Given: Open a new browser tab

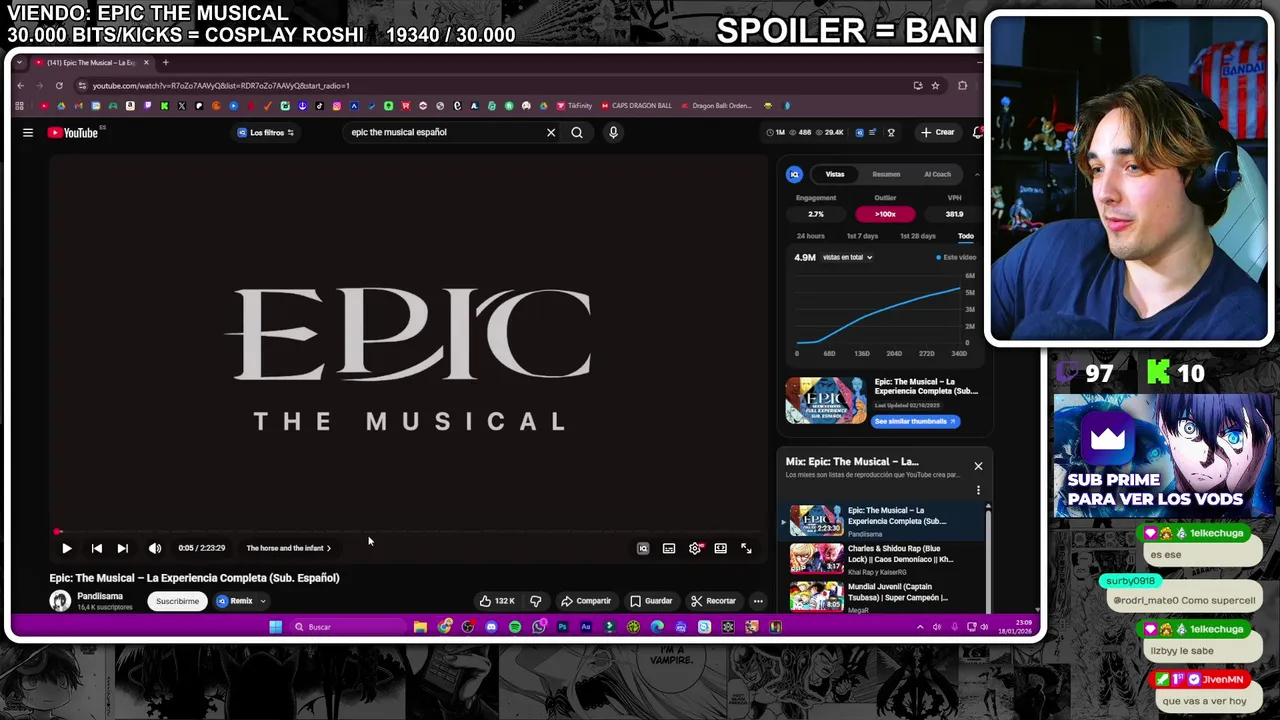Looking at the screenshot, I should (166, 63).
